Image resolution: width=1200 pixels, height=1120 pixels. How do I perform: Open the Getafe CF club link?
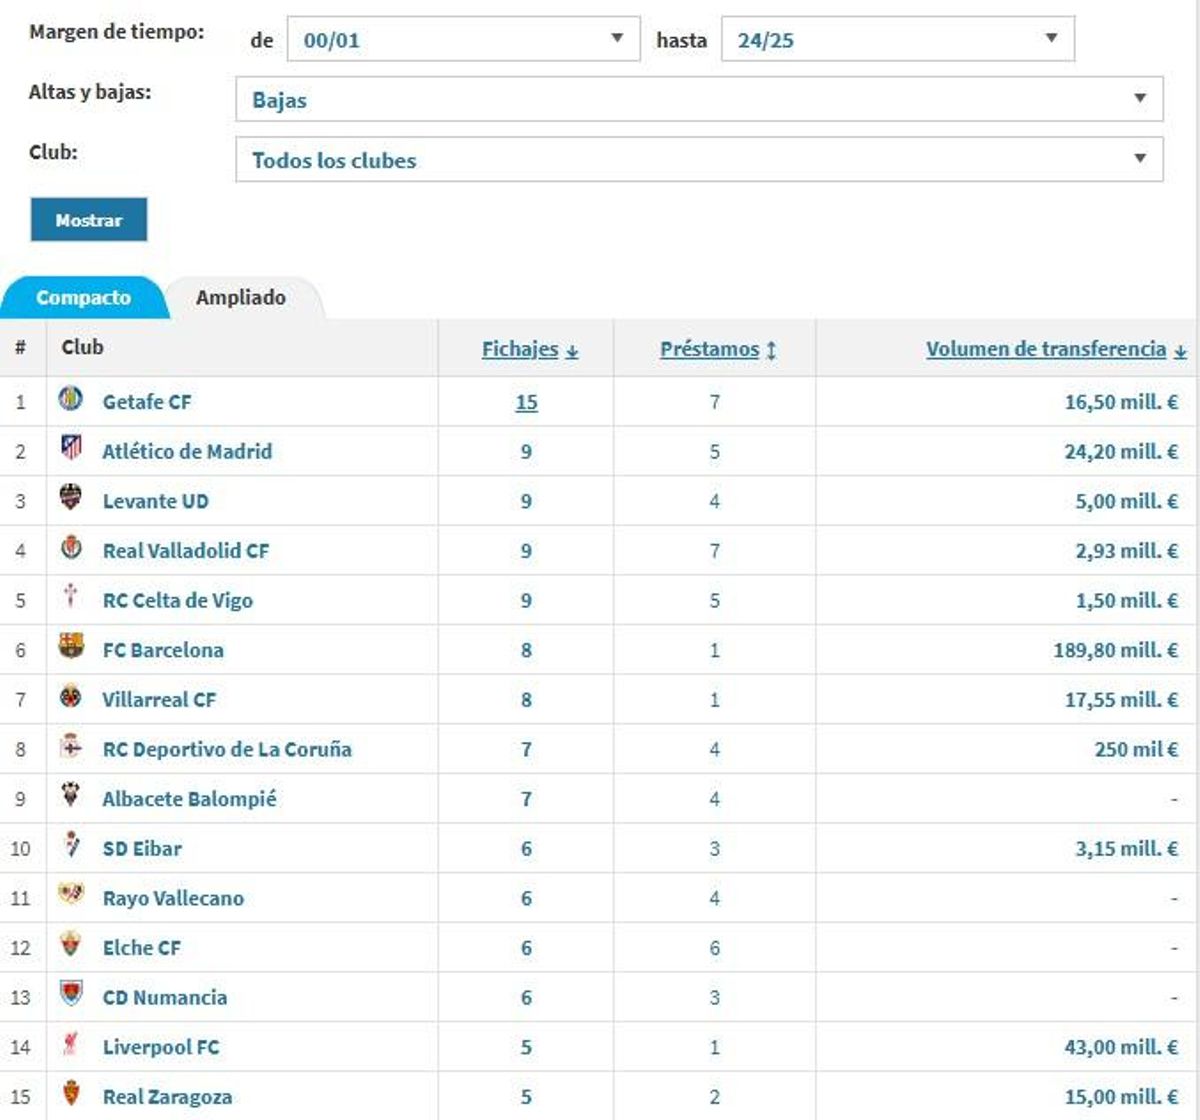click(x=147, y=402)
